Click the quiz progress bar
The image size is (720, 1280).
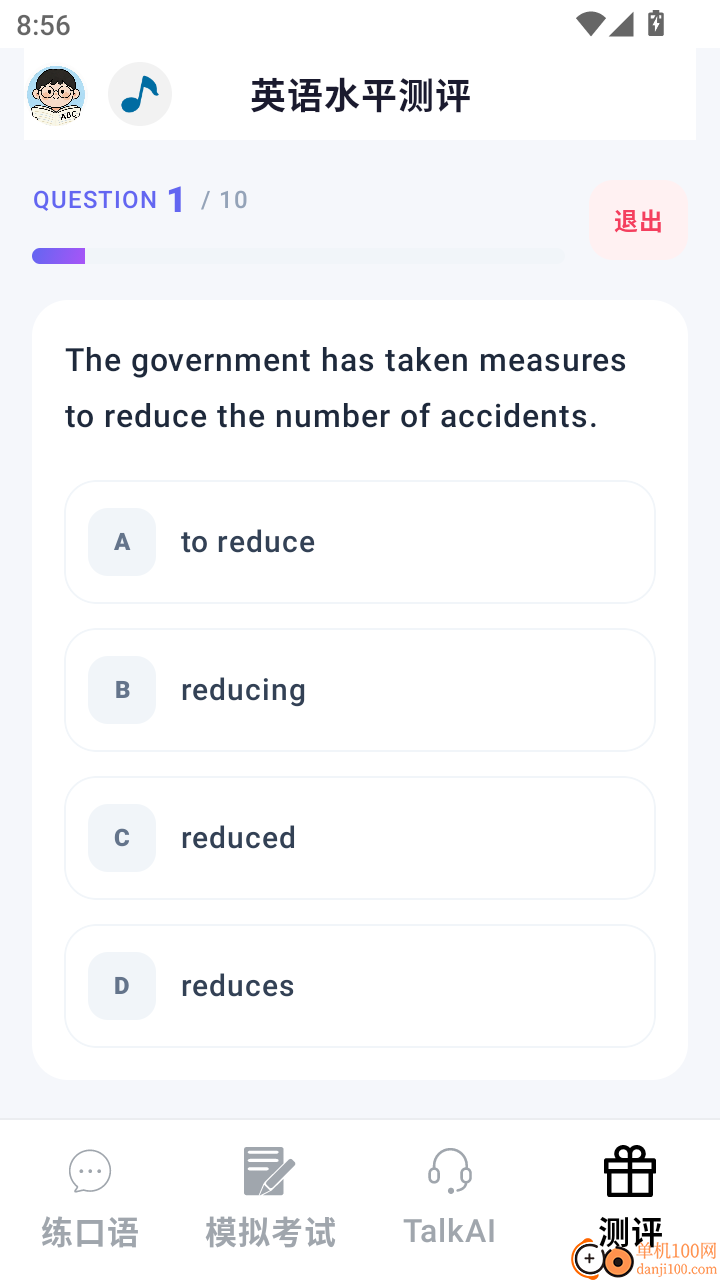[298, 256]
